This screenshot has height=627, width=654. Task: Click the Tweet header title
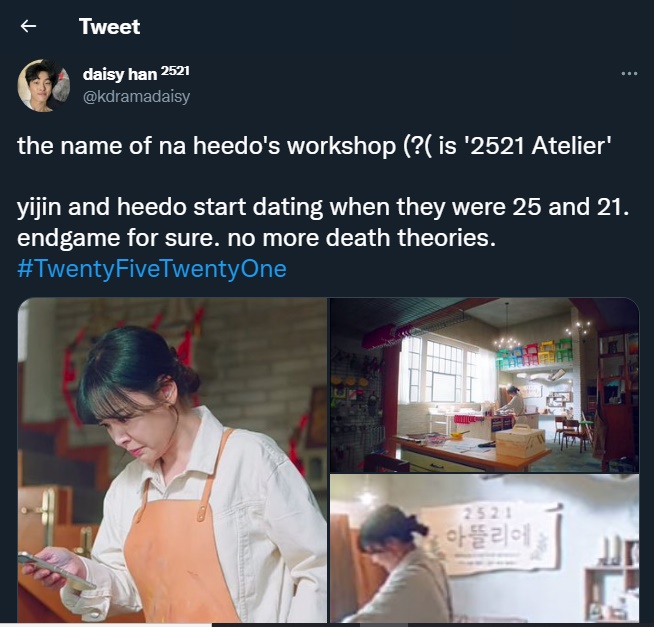coord(109,26)
